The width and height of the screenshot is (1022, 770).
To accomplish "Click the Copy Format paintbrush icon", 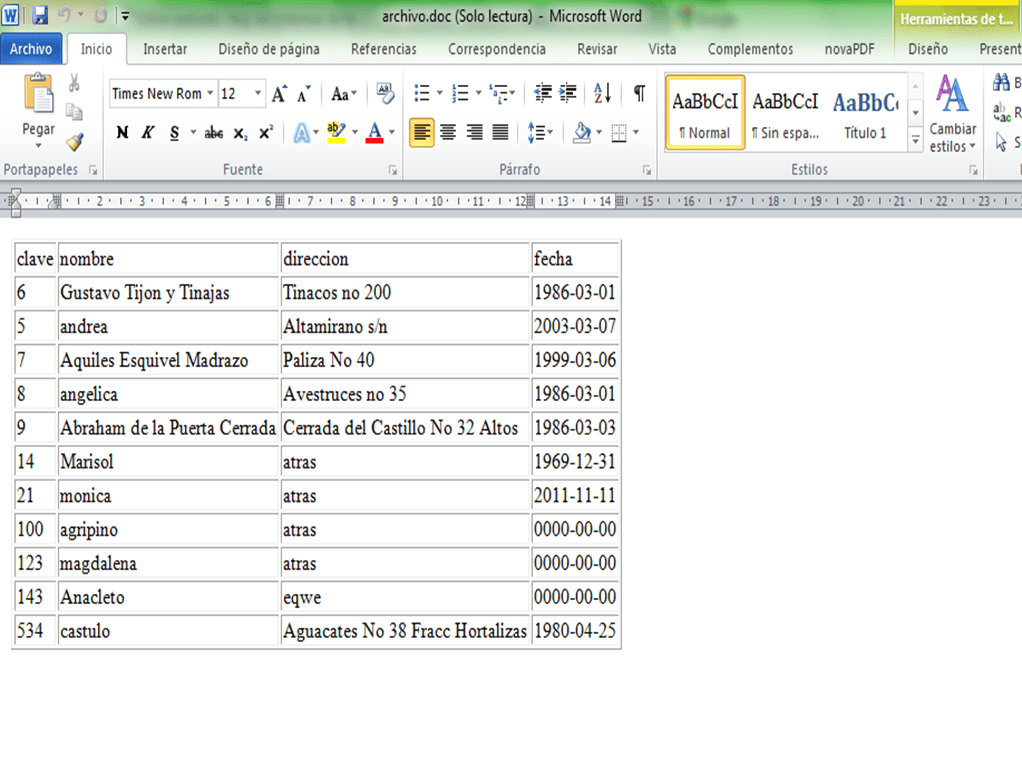I will [75, 142].
